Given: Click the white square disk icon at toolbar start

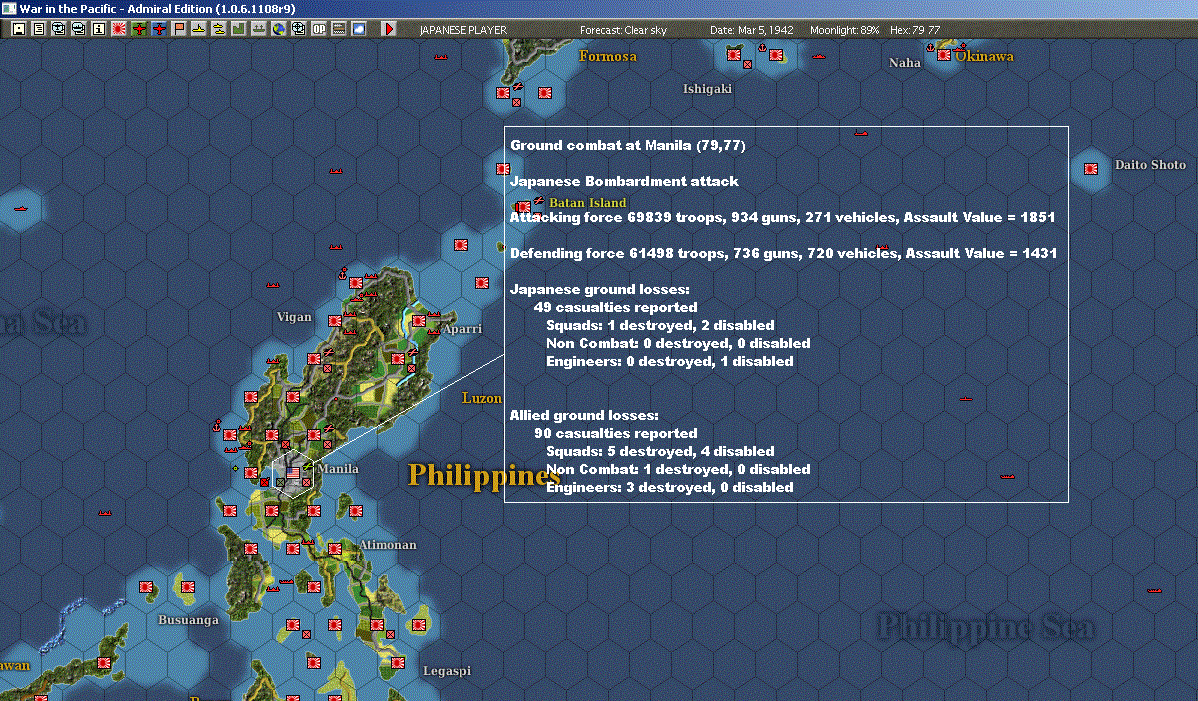Looking at the screenshot, I should click(19, 29).
